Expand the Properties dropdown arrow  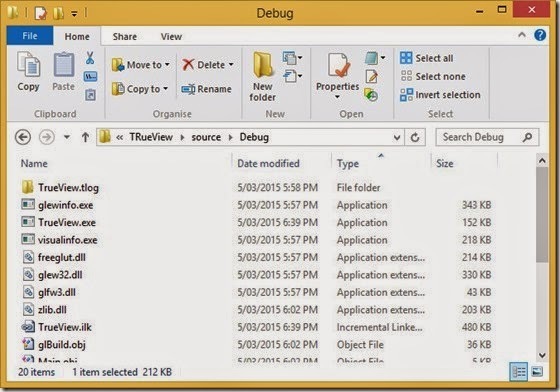click(337, 97)
